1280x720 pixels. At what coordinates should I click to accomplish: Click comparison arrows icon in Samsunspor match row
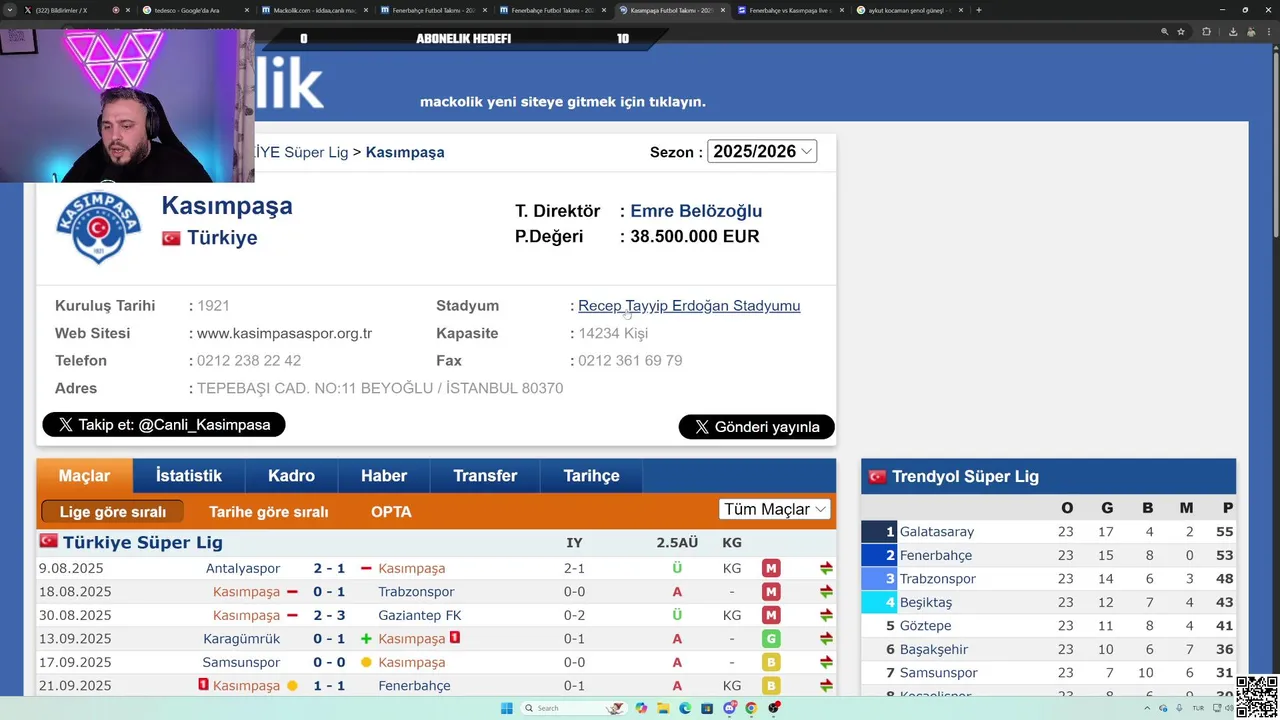(x=826, y=662)
